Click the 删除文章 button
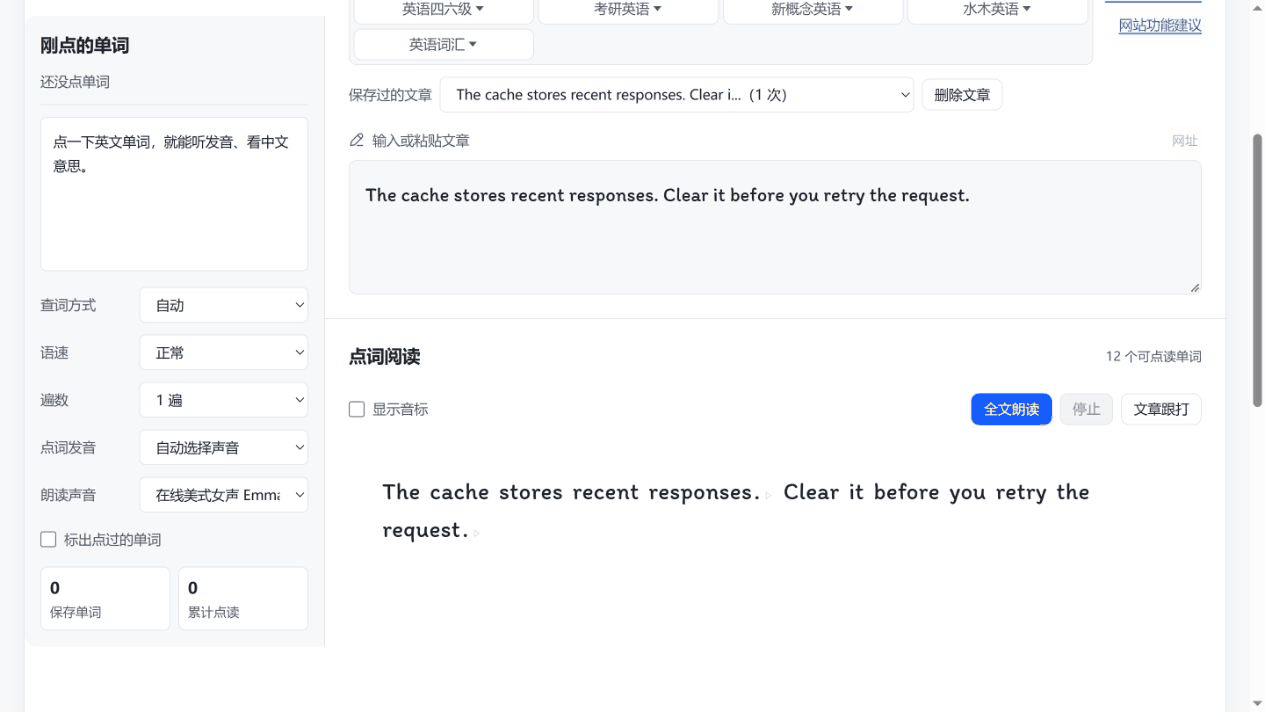Viewport: 1265px width, 712px height. click(962, 95)
